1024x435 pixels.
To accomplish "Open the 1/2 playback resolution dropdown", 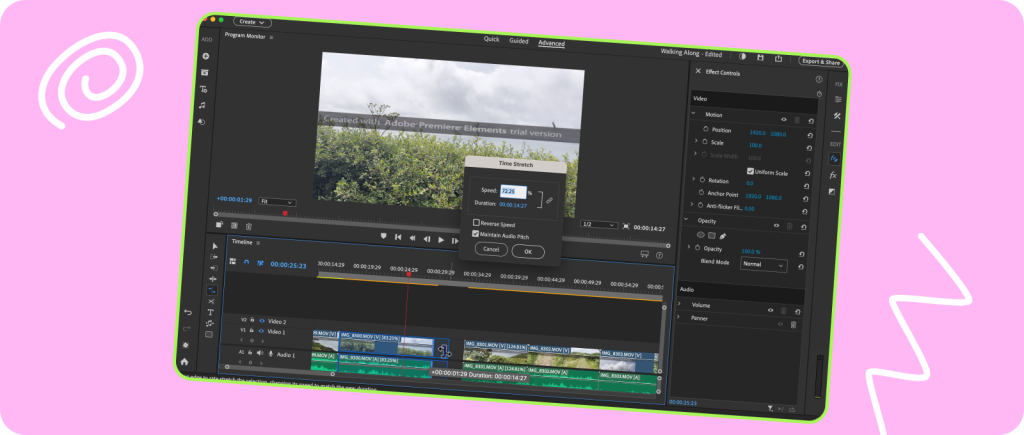I will (599, 225).
